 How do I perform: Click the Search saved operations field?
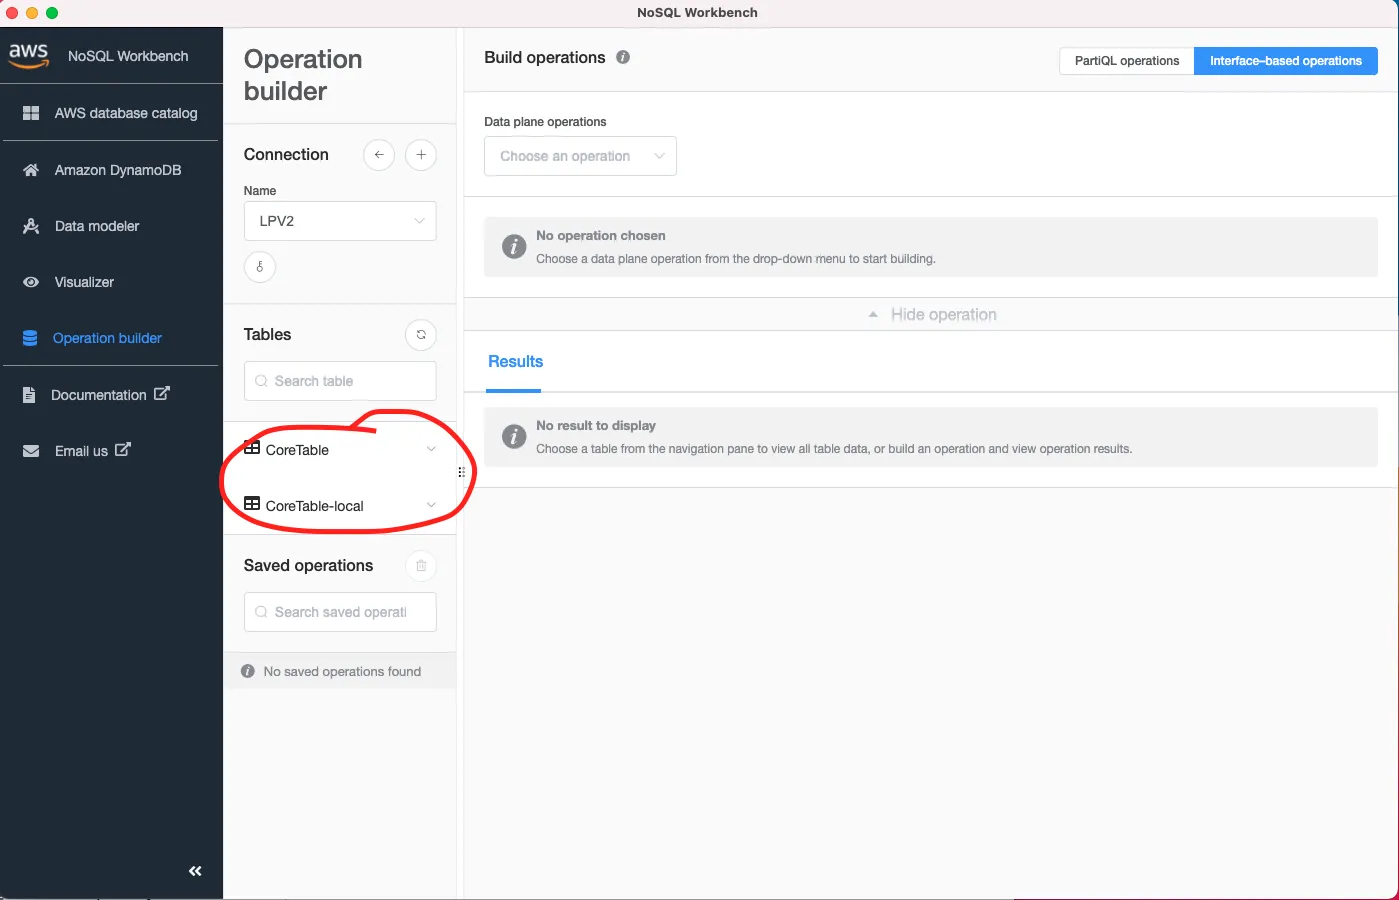pyautogui.click(x=340, y=612)
